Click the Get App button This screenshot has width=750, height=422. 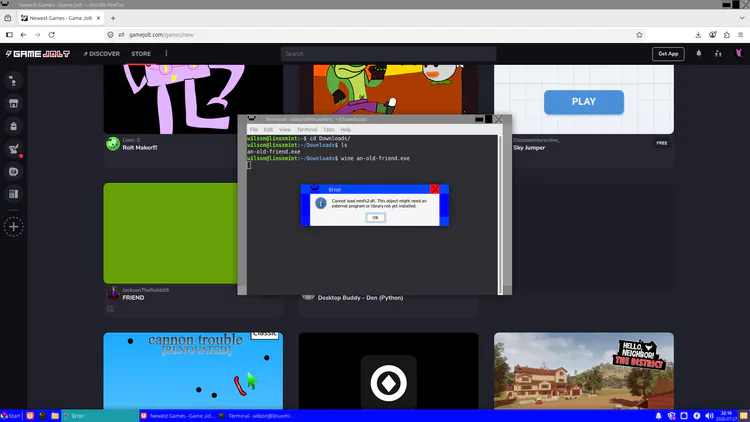click(668, 54)
